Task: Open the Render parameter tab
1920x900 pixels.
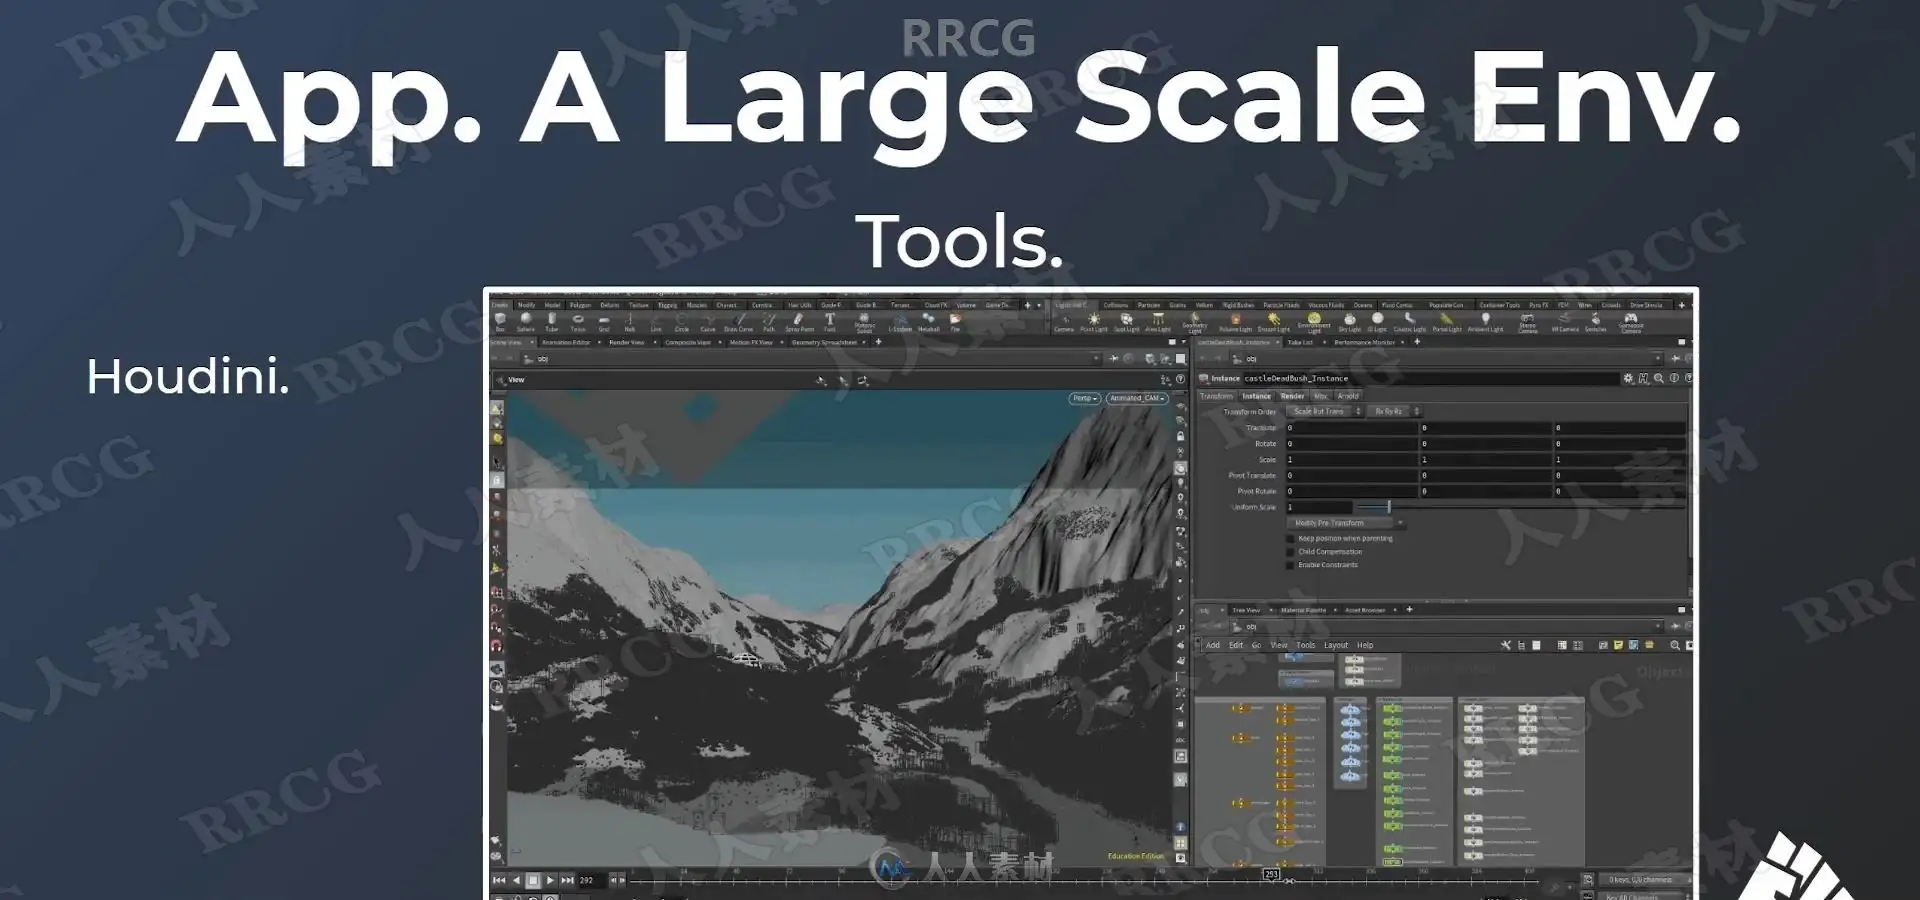Action: [x=1292, y=396]
